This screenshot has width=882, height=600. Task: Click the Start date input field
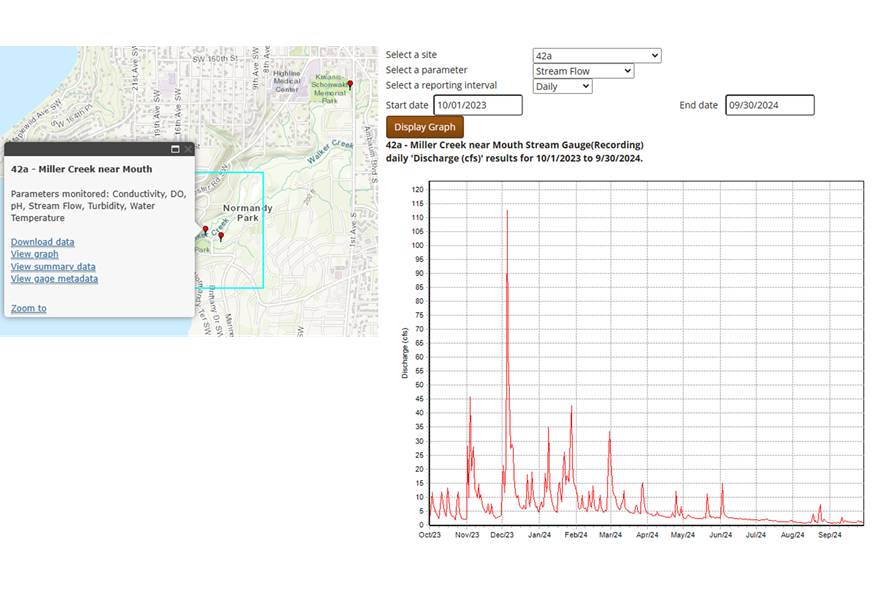pos(477,105)
